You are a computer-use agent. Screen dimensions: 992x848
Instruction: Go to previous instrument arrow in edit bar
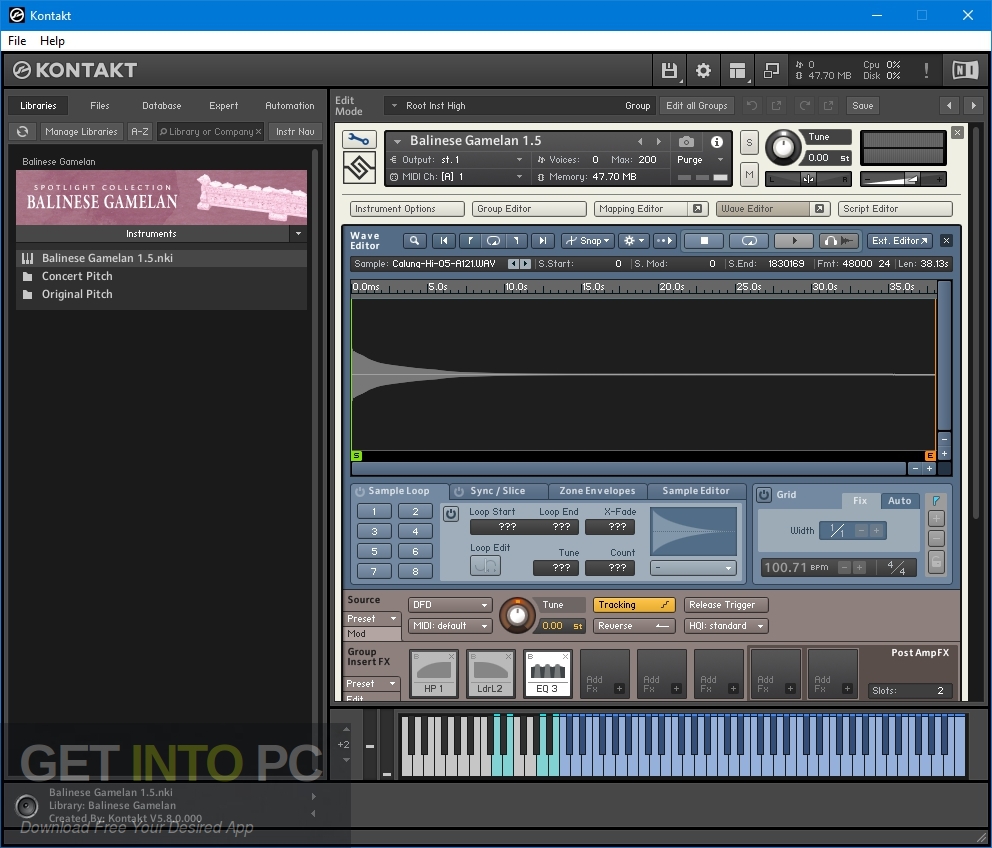[x=948, y=106]
